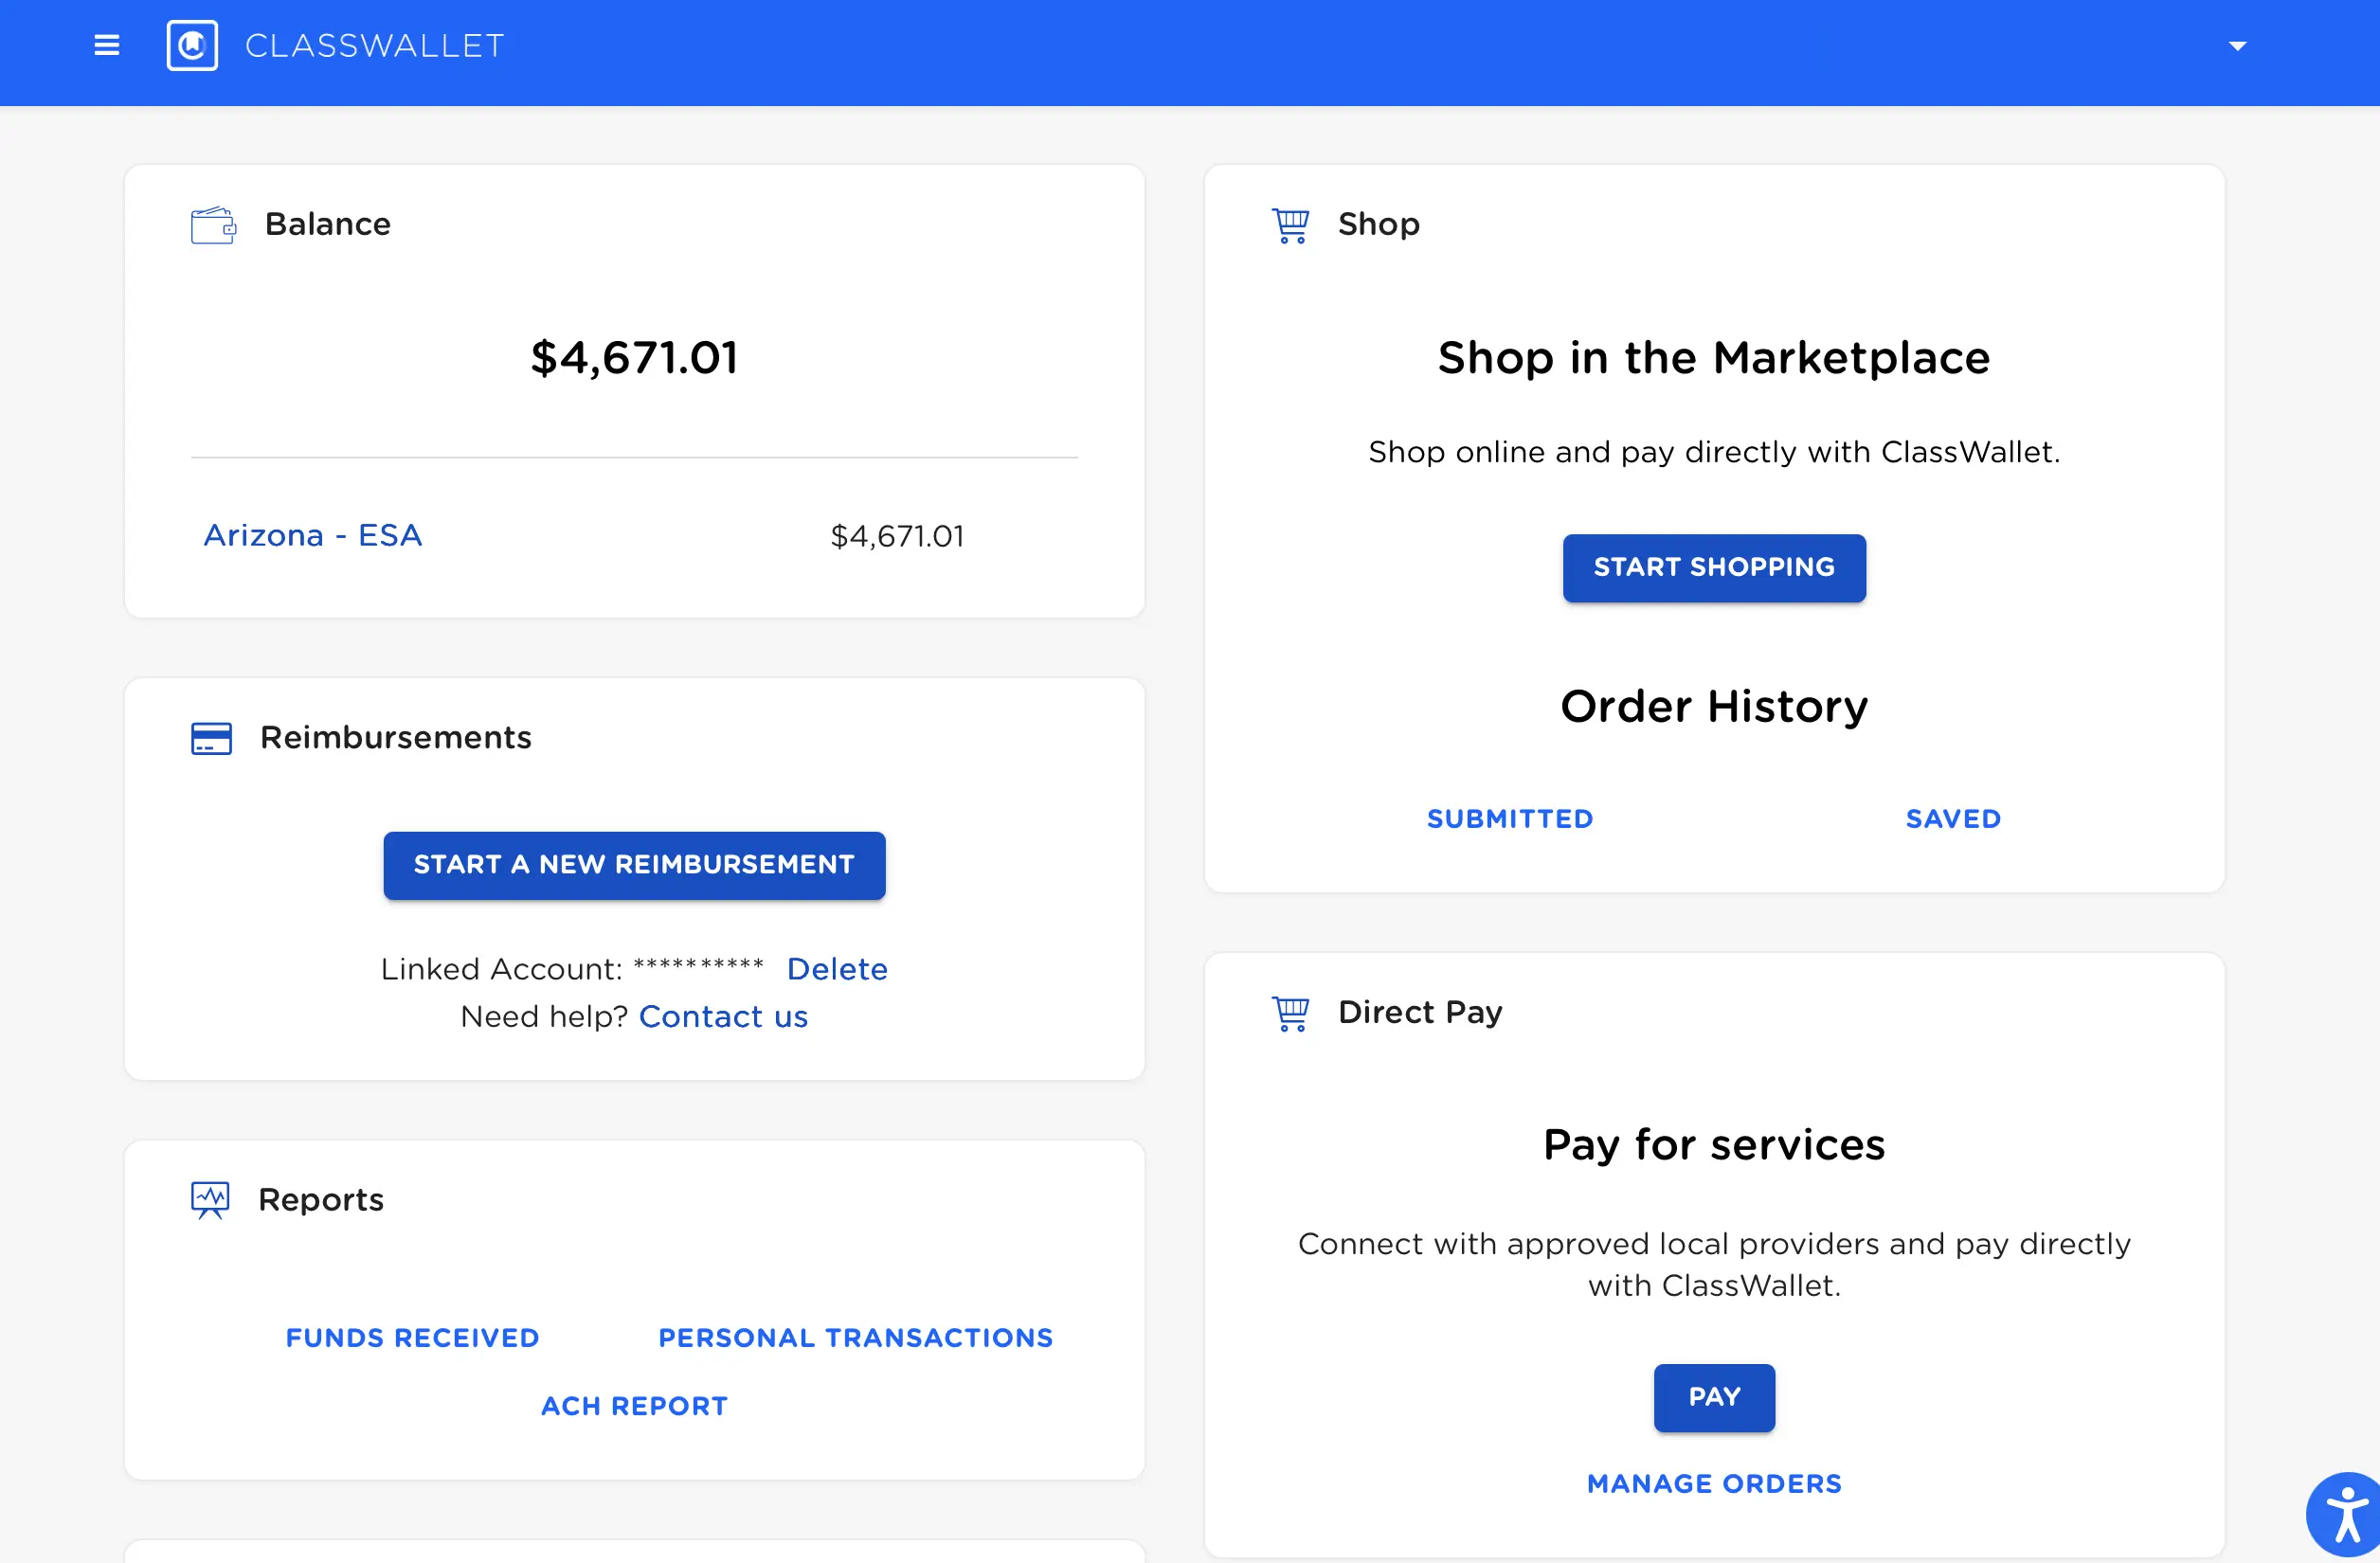Click the Shop cart icon
The width and height of the screenshot is (2380, 1563).
[1290, 225]
